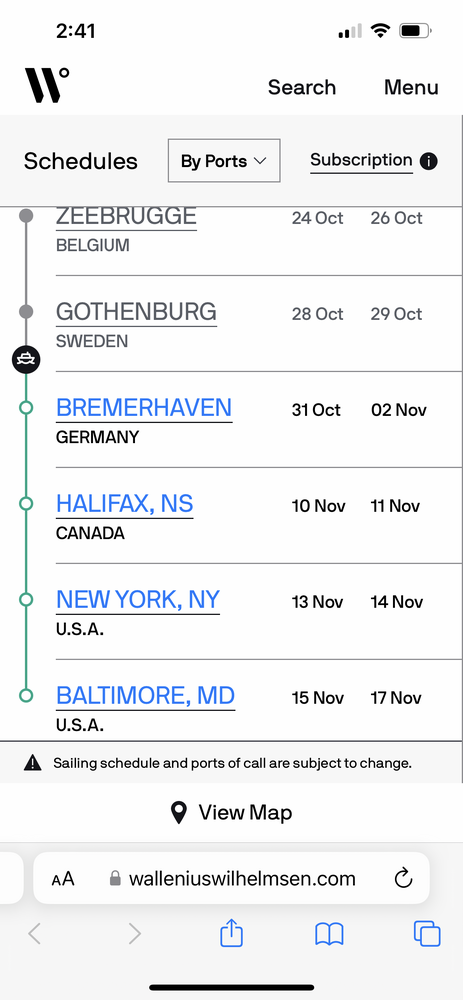Open the Safari share sheet icon
Viewport: 463px width, 1000px height.
tap(232, 933)
